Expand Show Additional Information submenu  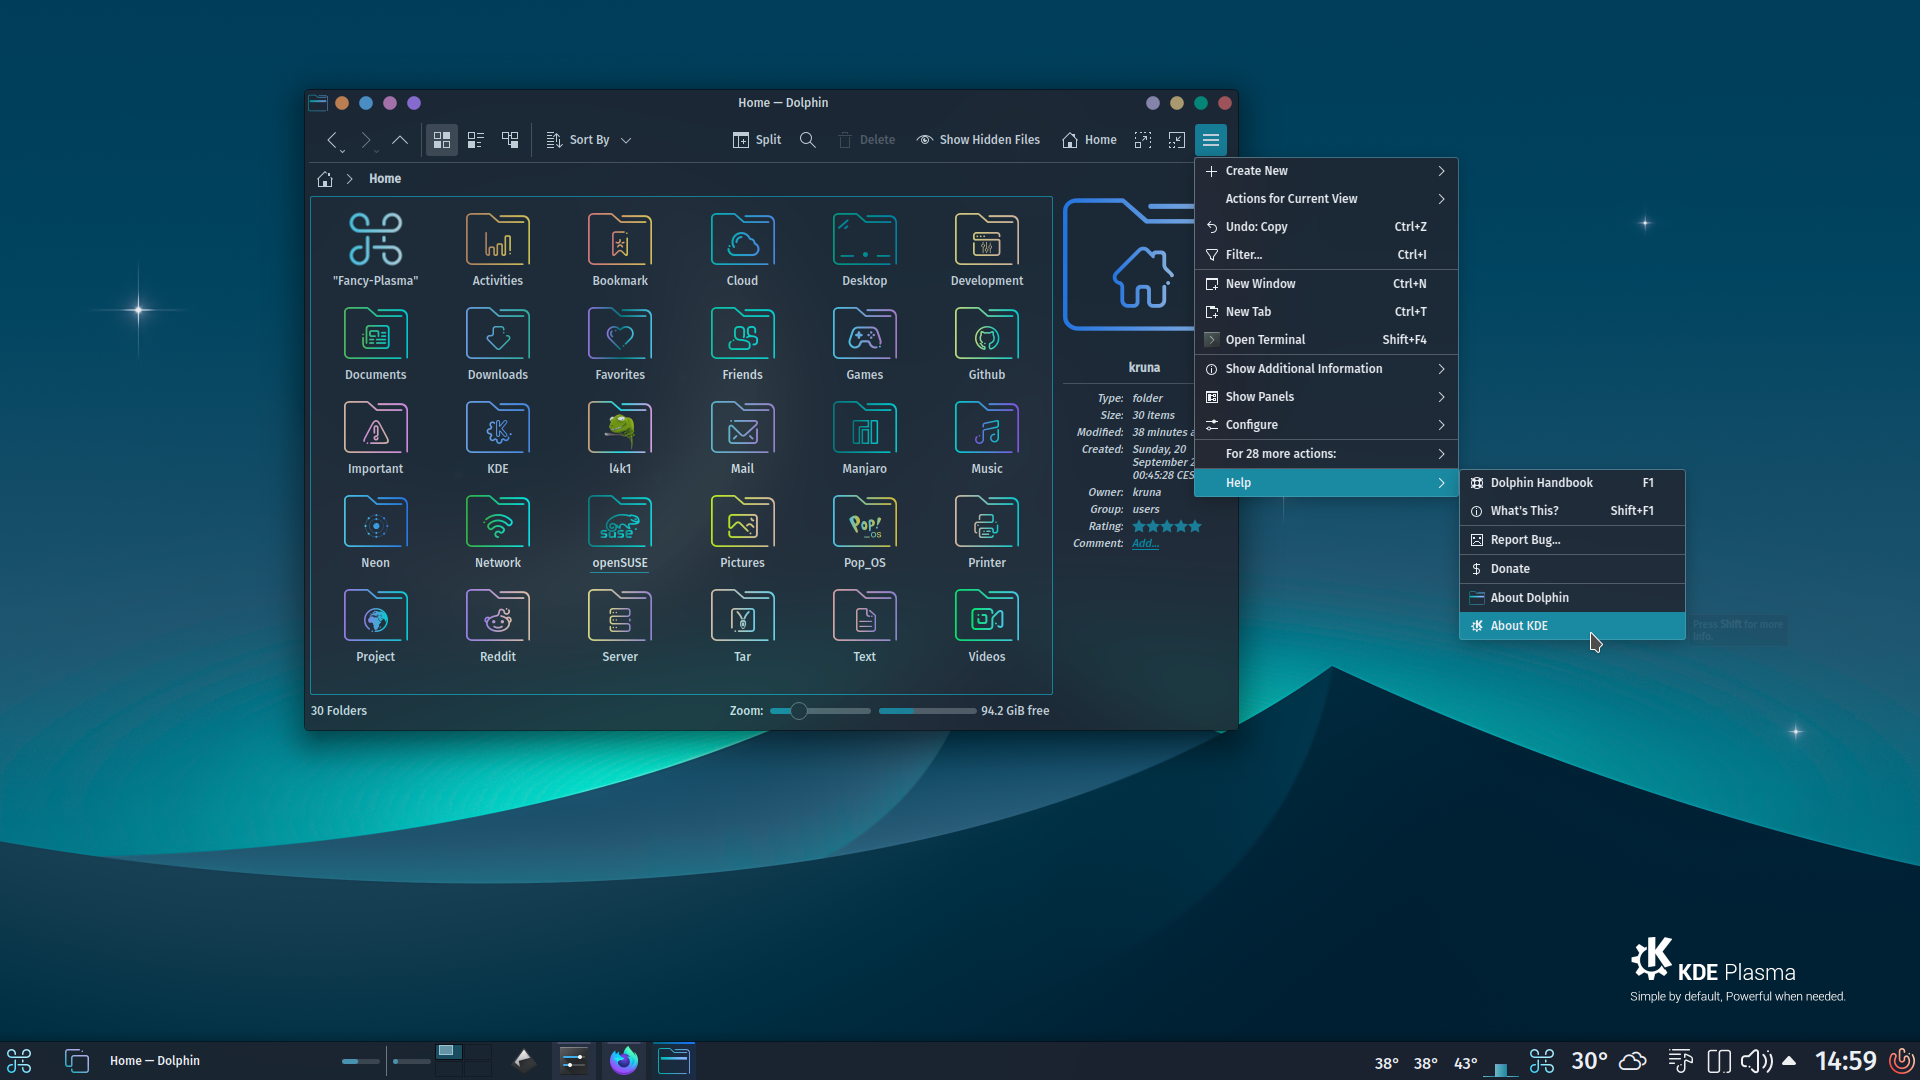pos(1326,369)
